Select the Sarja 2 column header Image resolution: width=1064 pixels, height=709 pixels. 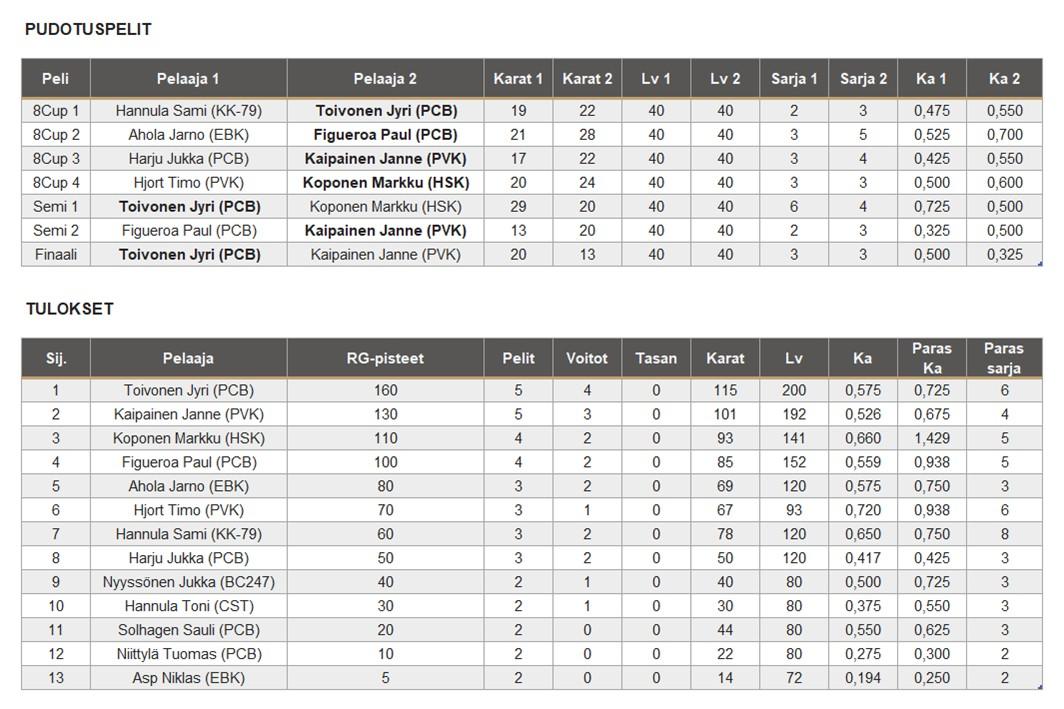863,78
